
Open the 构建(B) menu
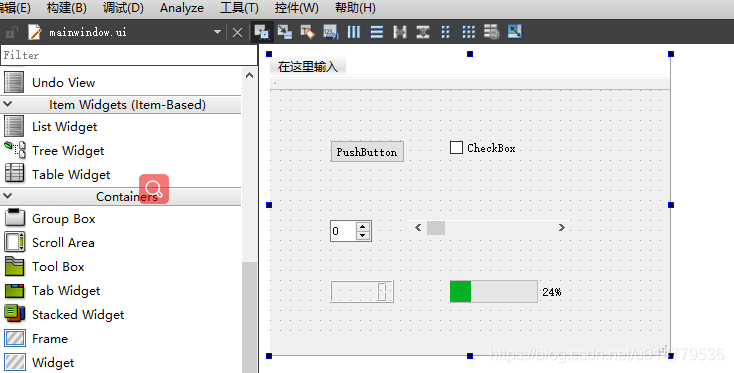pyautogui.click(x=66, y=8)
